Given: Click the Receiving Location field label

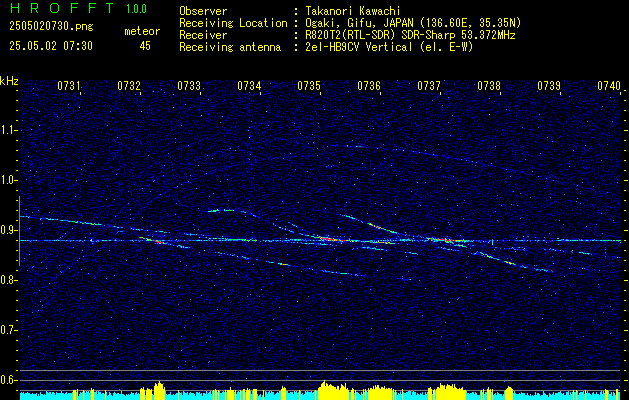Looking at the screenshot, I should click(233, 23).
